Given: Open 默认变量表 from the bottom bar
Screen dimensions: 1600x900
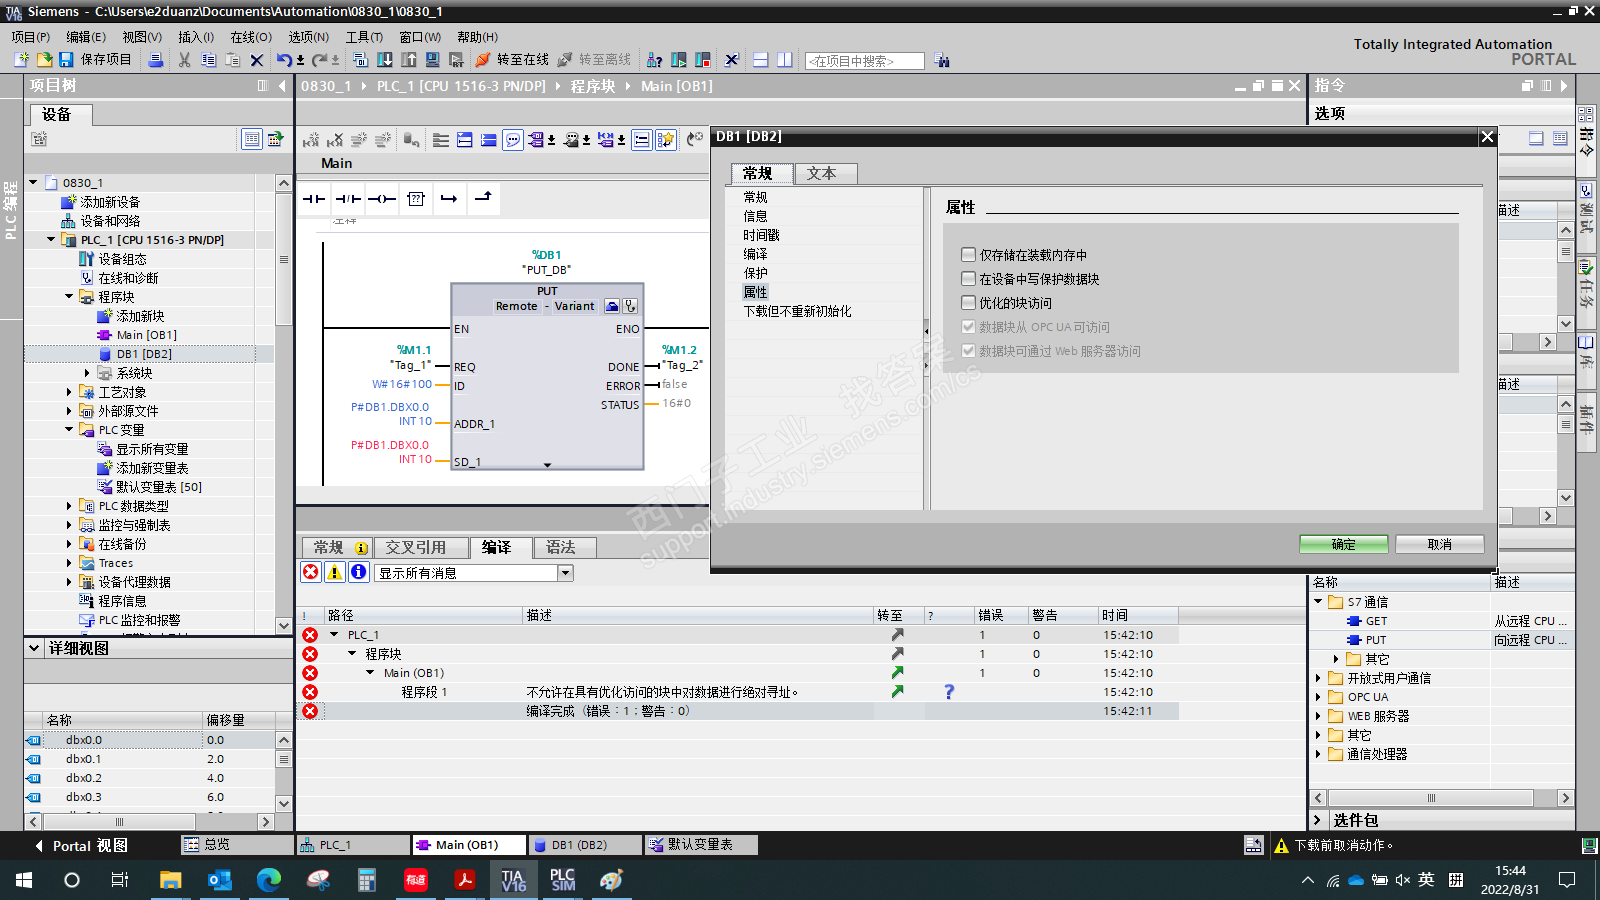Looking at the screenshot, I should 701,845.
